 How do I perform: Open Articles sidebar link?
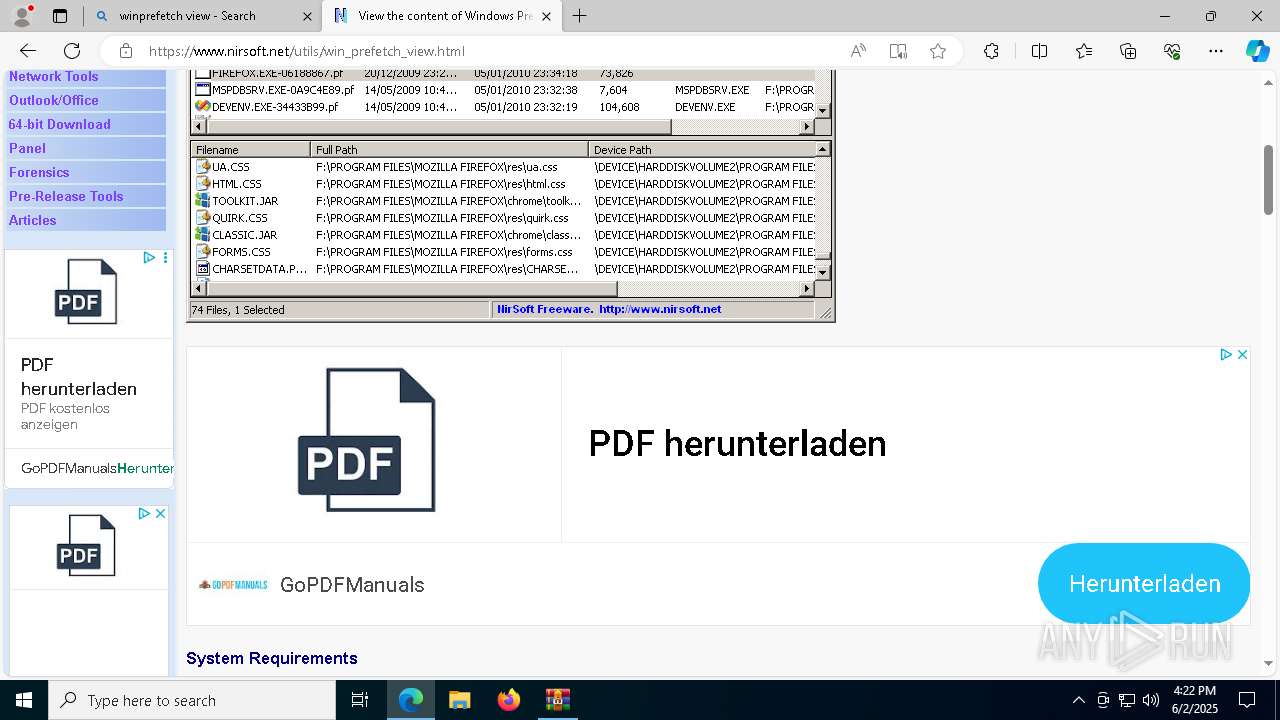pyautogui.click(x=33, y=220)
